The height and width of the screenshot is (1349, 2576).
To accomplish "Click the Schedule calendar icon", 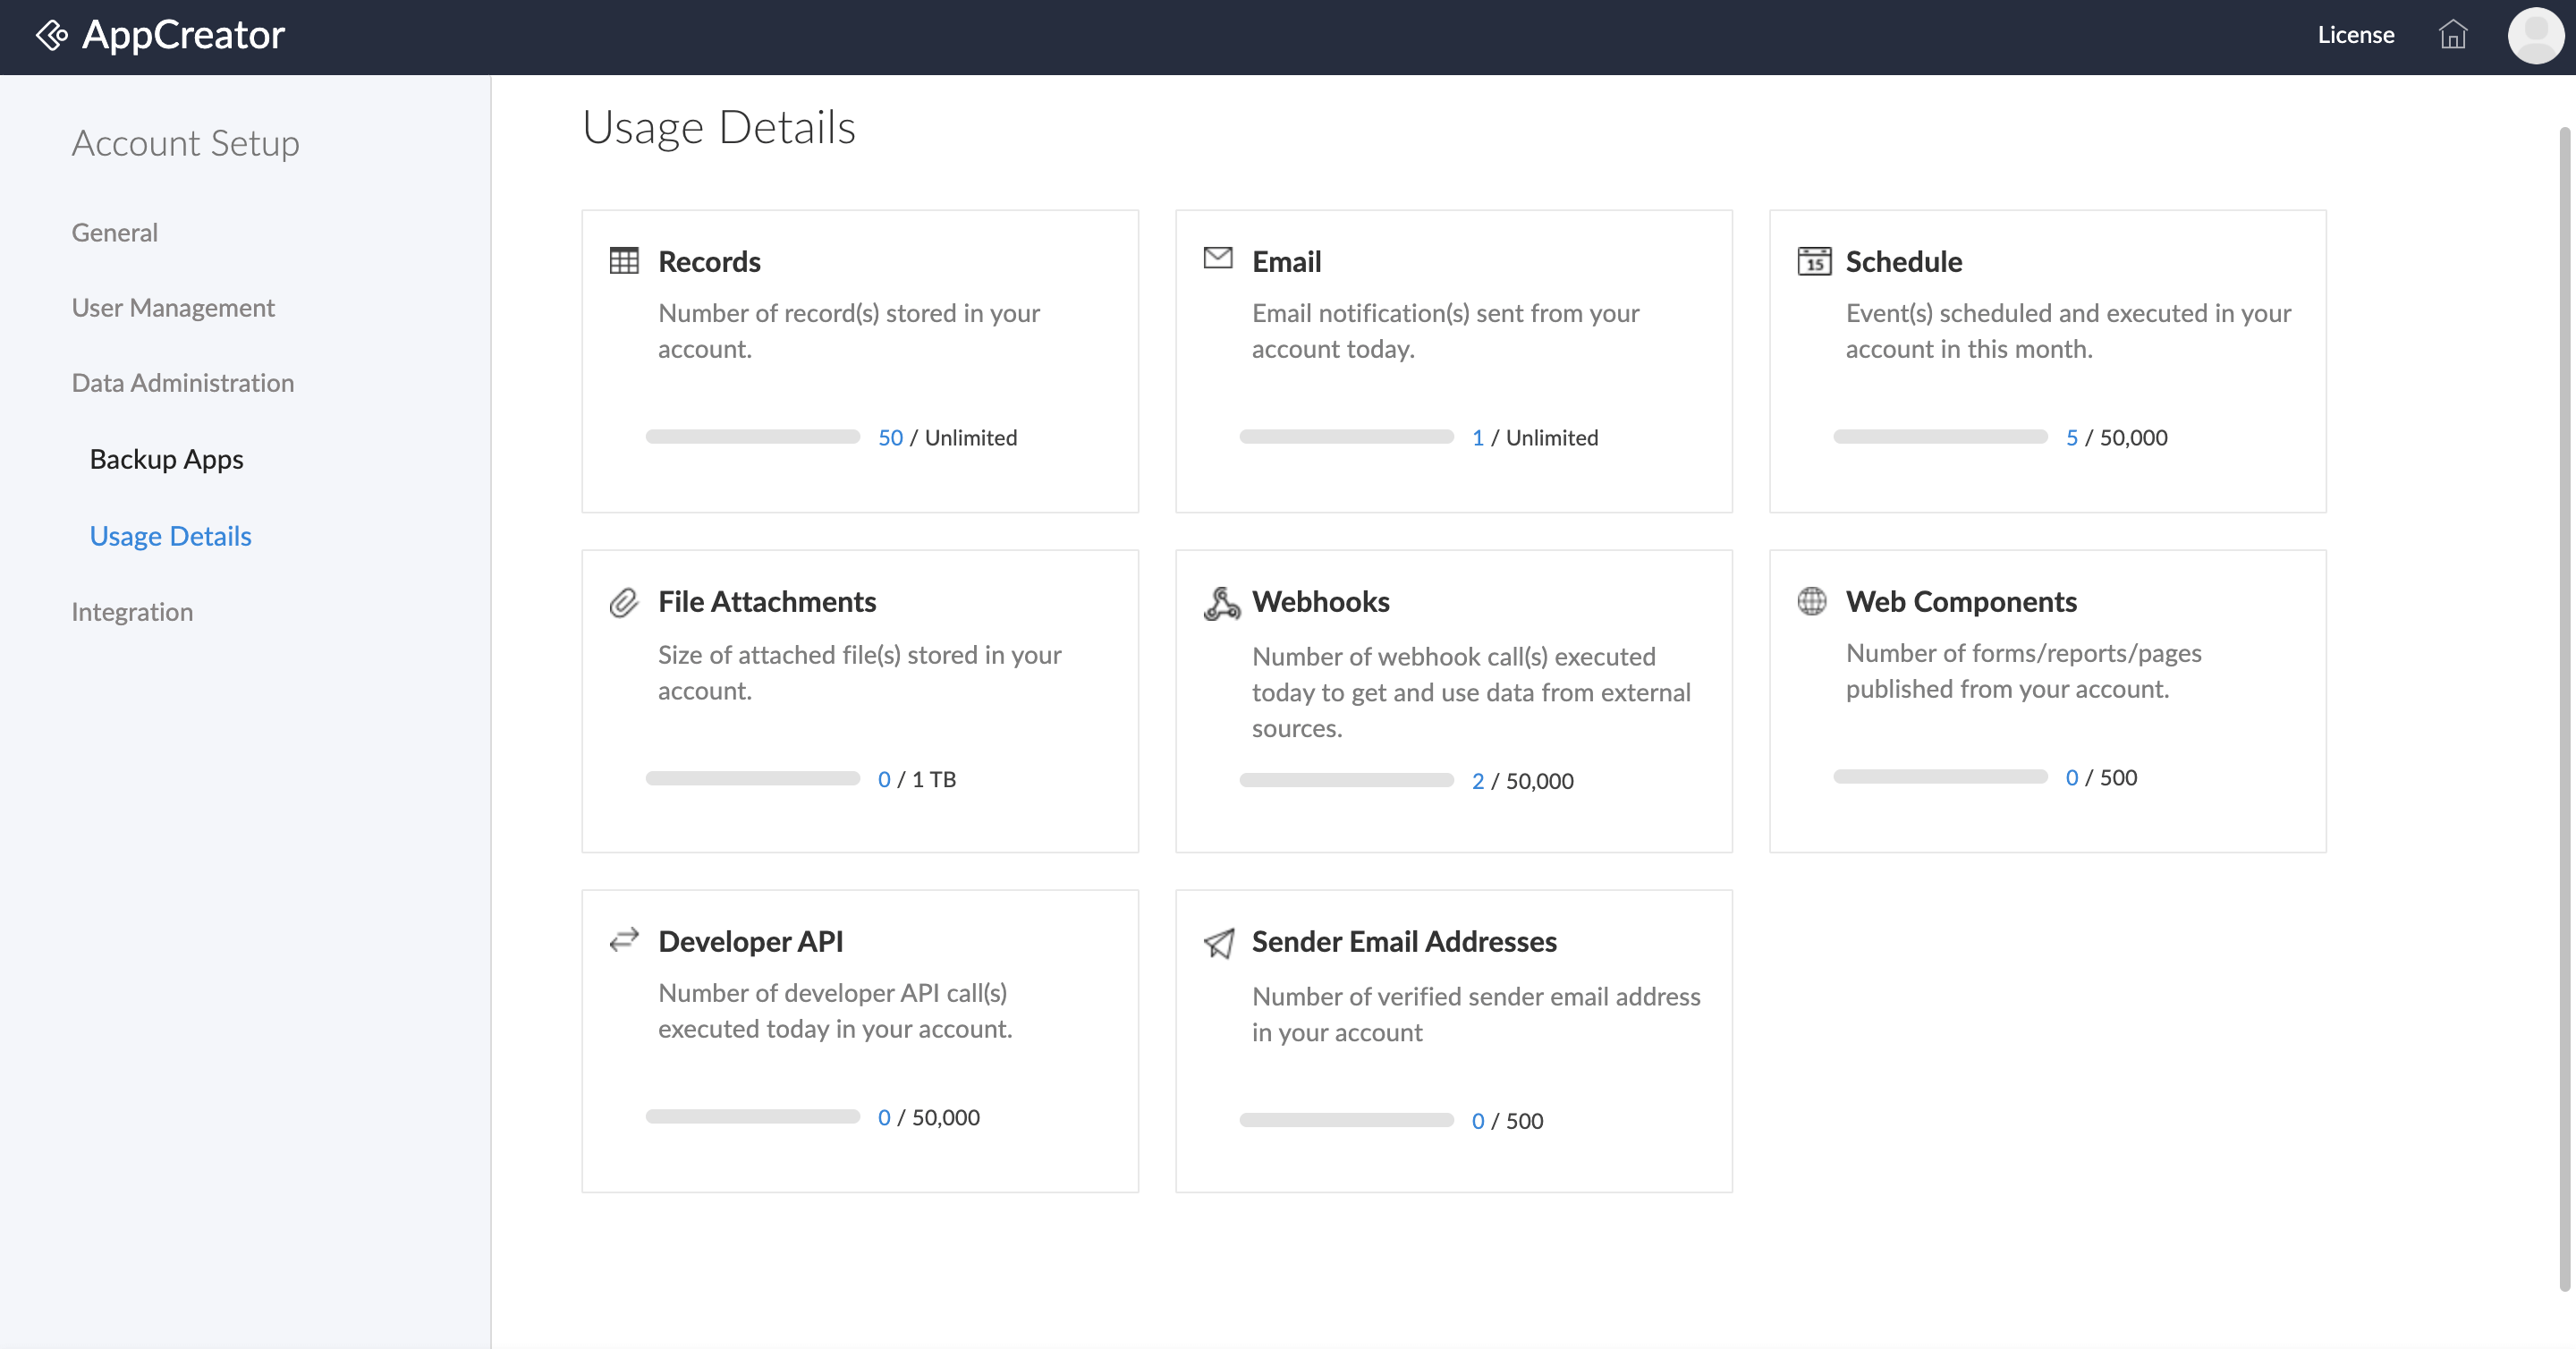I will click(x=1814, y=261).
